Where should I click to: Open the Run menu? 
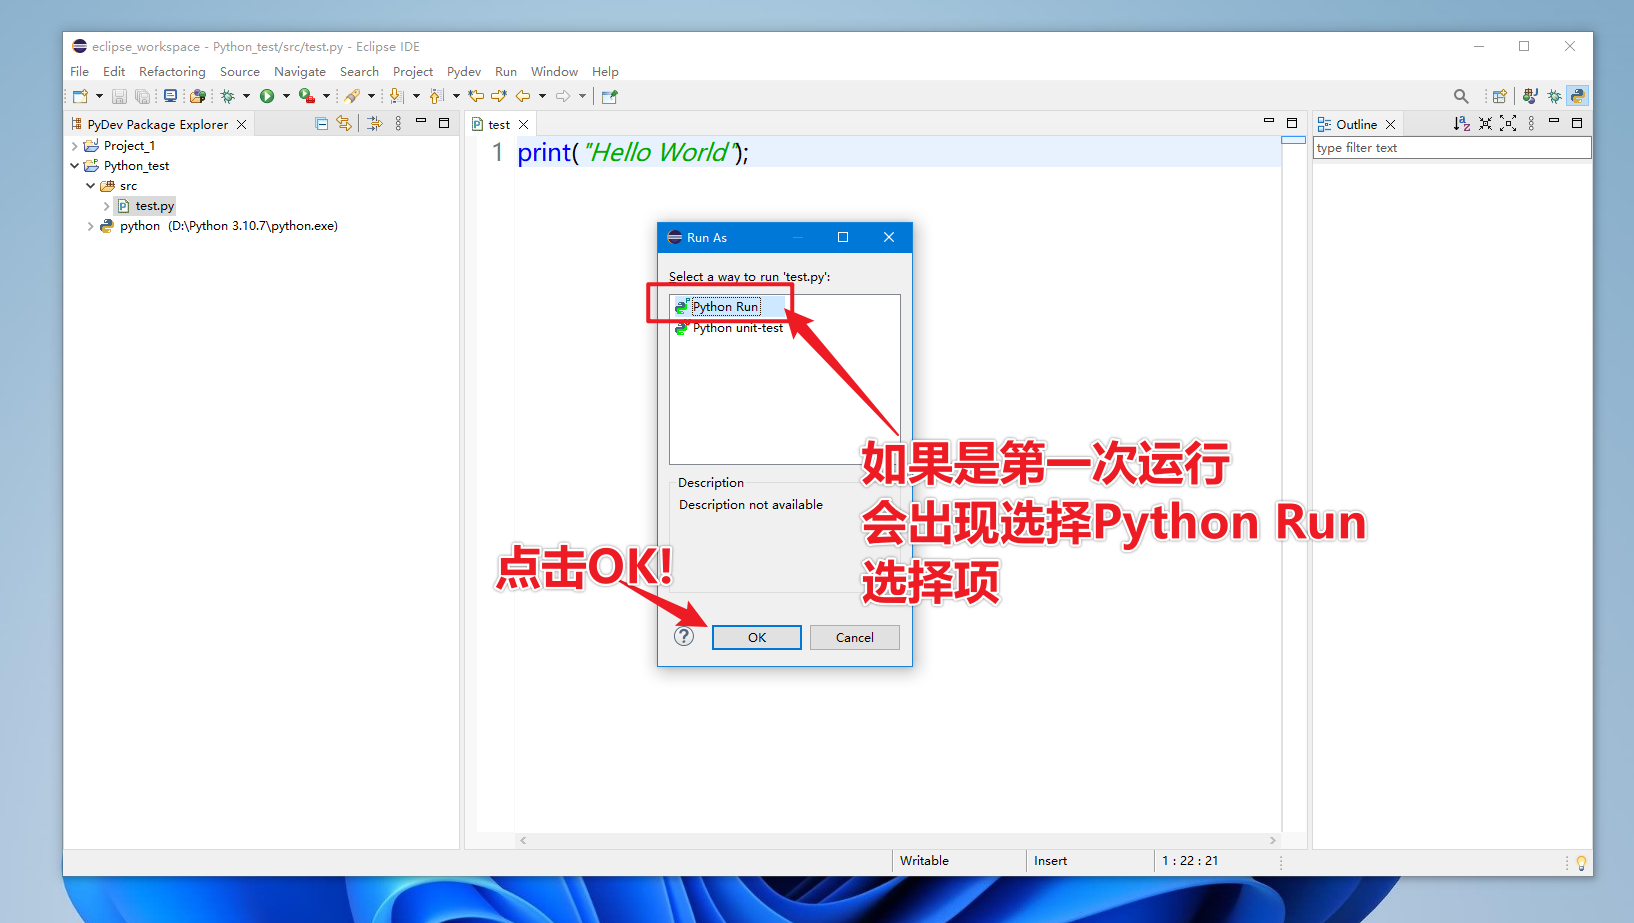[506, 72]
